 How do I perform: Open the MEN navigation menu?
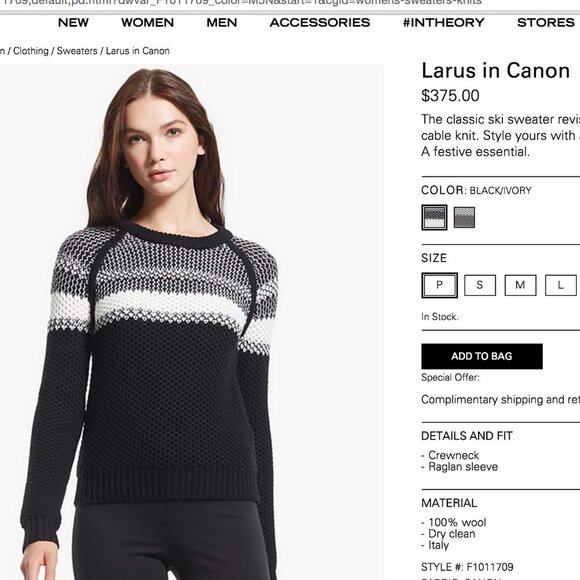[x=222, y=23]
